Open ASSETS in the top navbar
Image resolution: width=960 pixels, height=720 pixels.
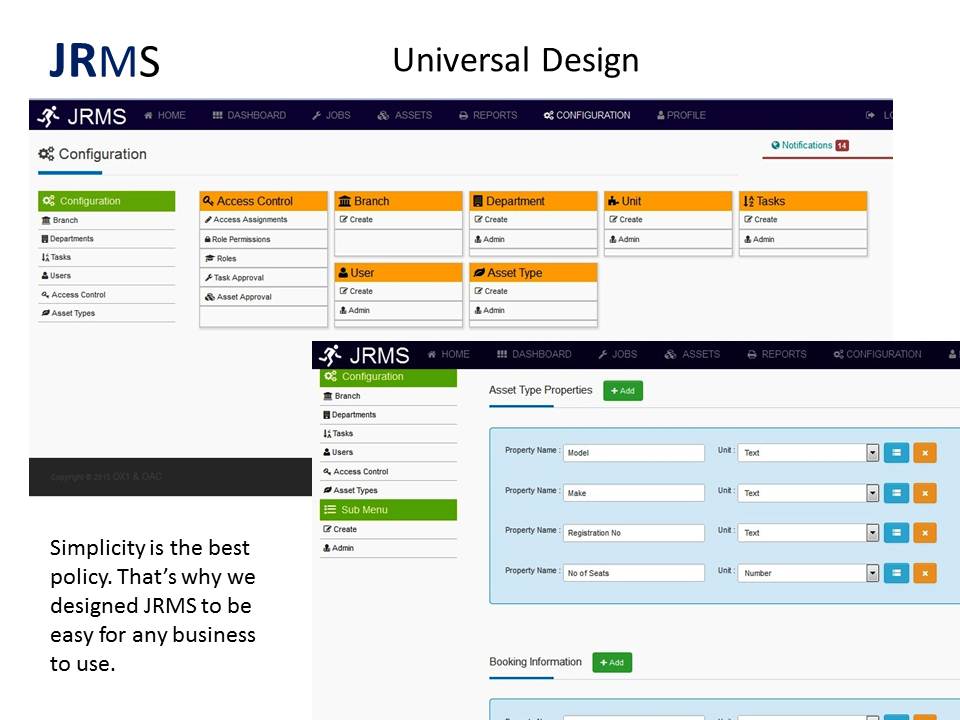pyautogui.click(x=405, y=115)
